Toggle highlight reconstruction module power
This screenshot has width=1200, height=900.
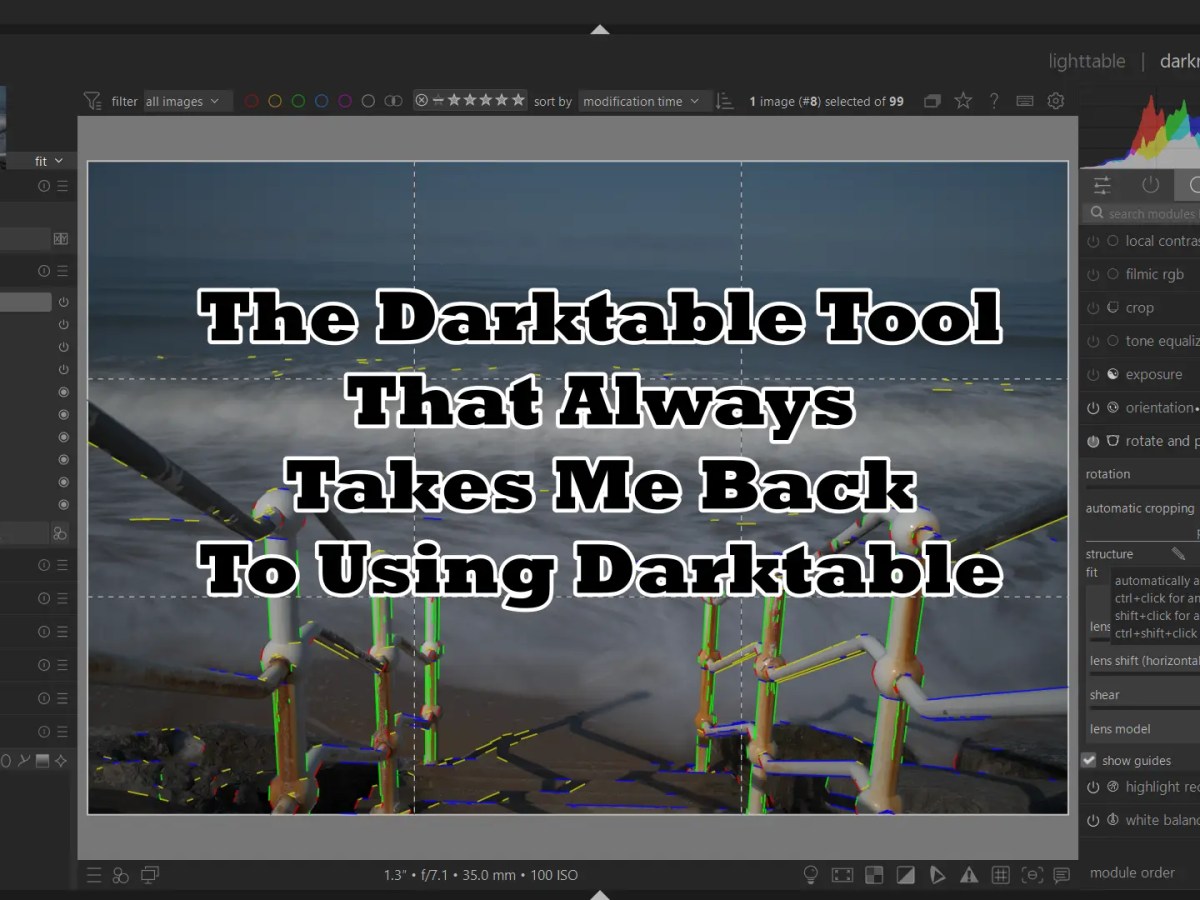point(1093,787)
